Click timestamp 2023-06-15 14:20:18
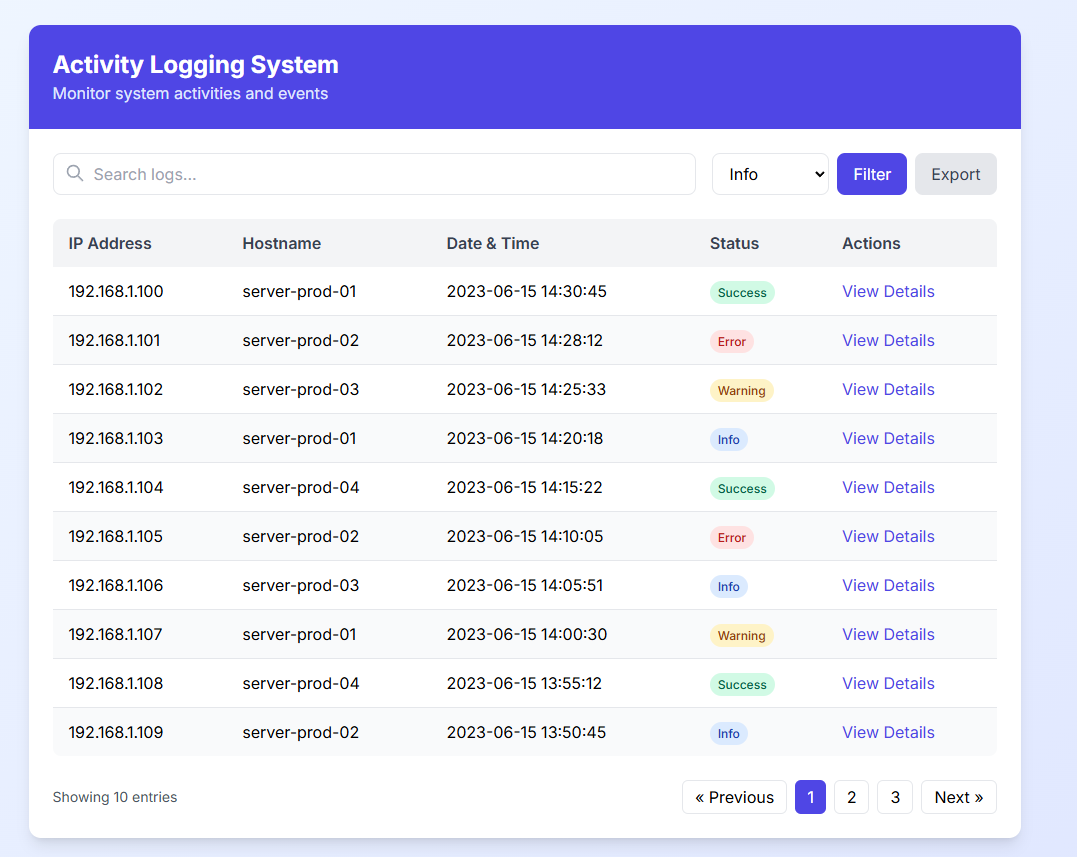1077x857 pixels. tap(525, 438)
